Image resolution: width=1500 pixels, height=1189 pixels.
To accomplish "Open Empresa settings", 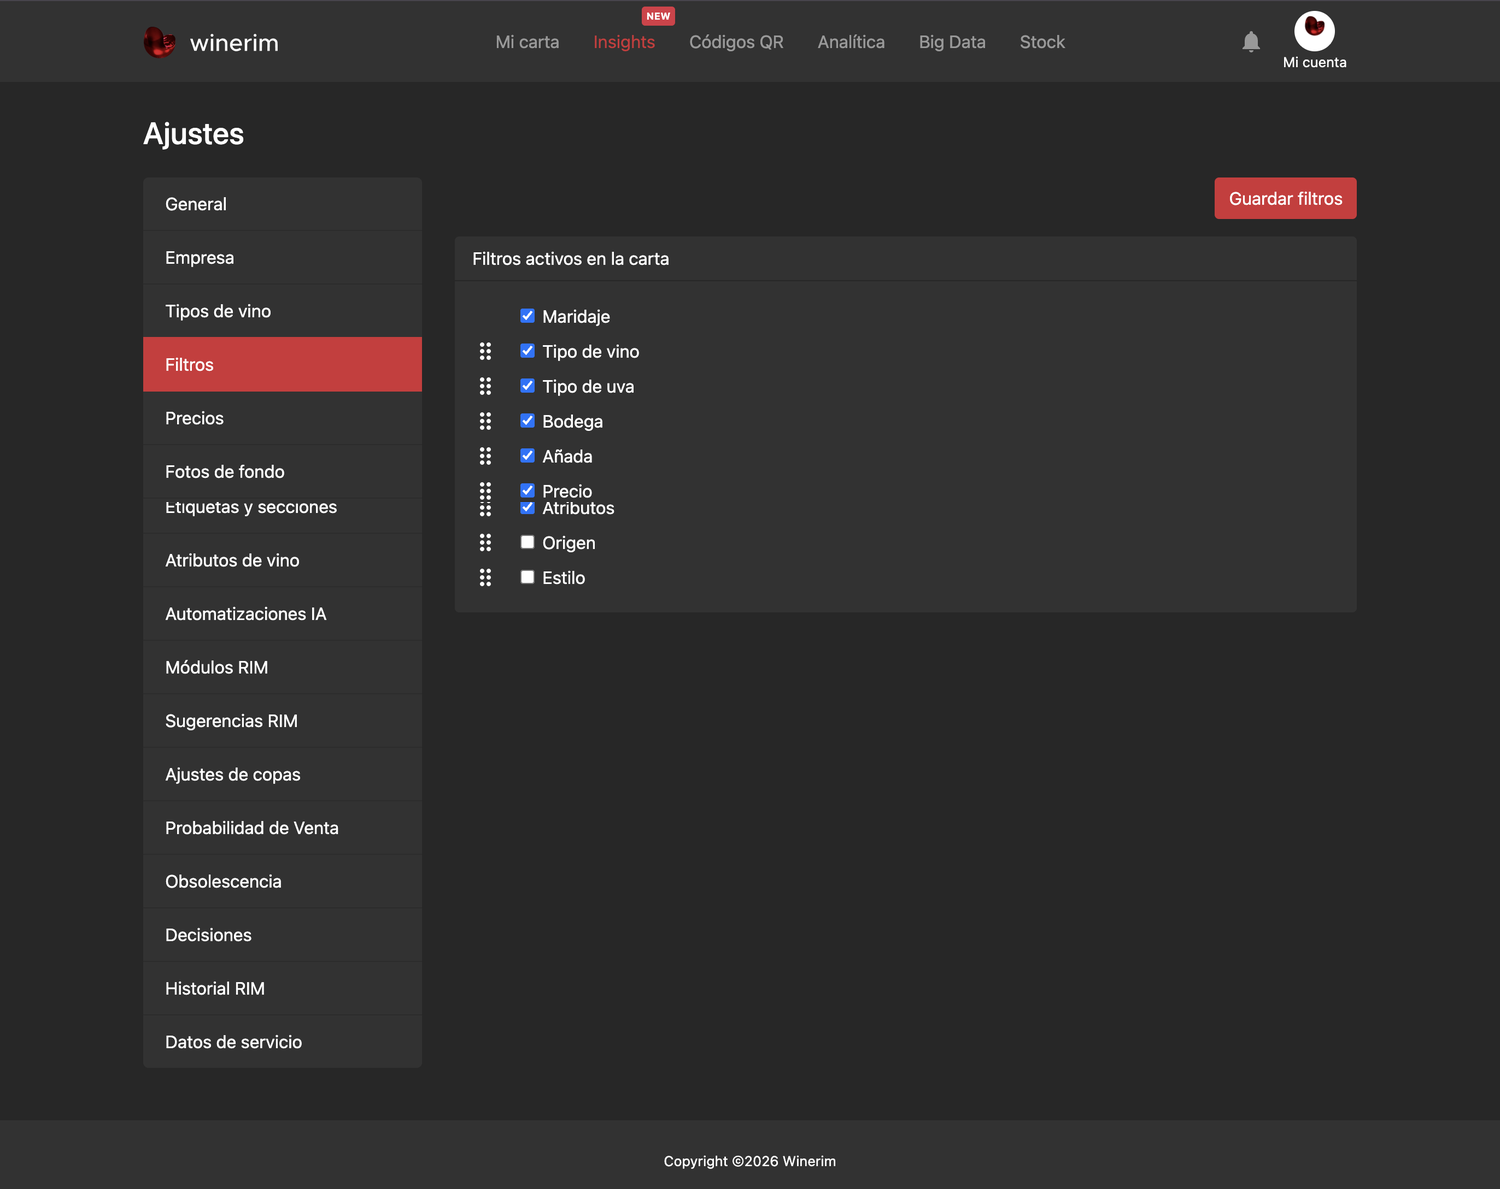I will tap(282, 258).
